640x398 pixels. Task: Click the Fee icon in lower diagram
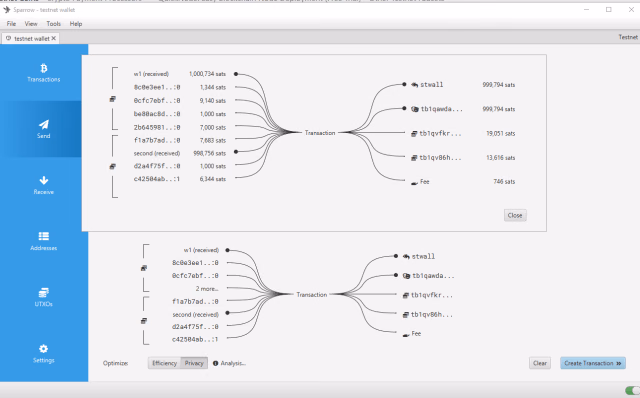pos(406,334)
